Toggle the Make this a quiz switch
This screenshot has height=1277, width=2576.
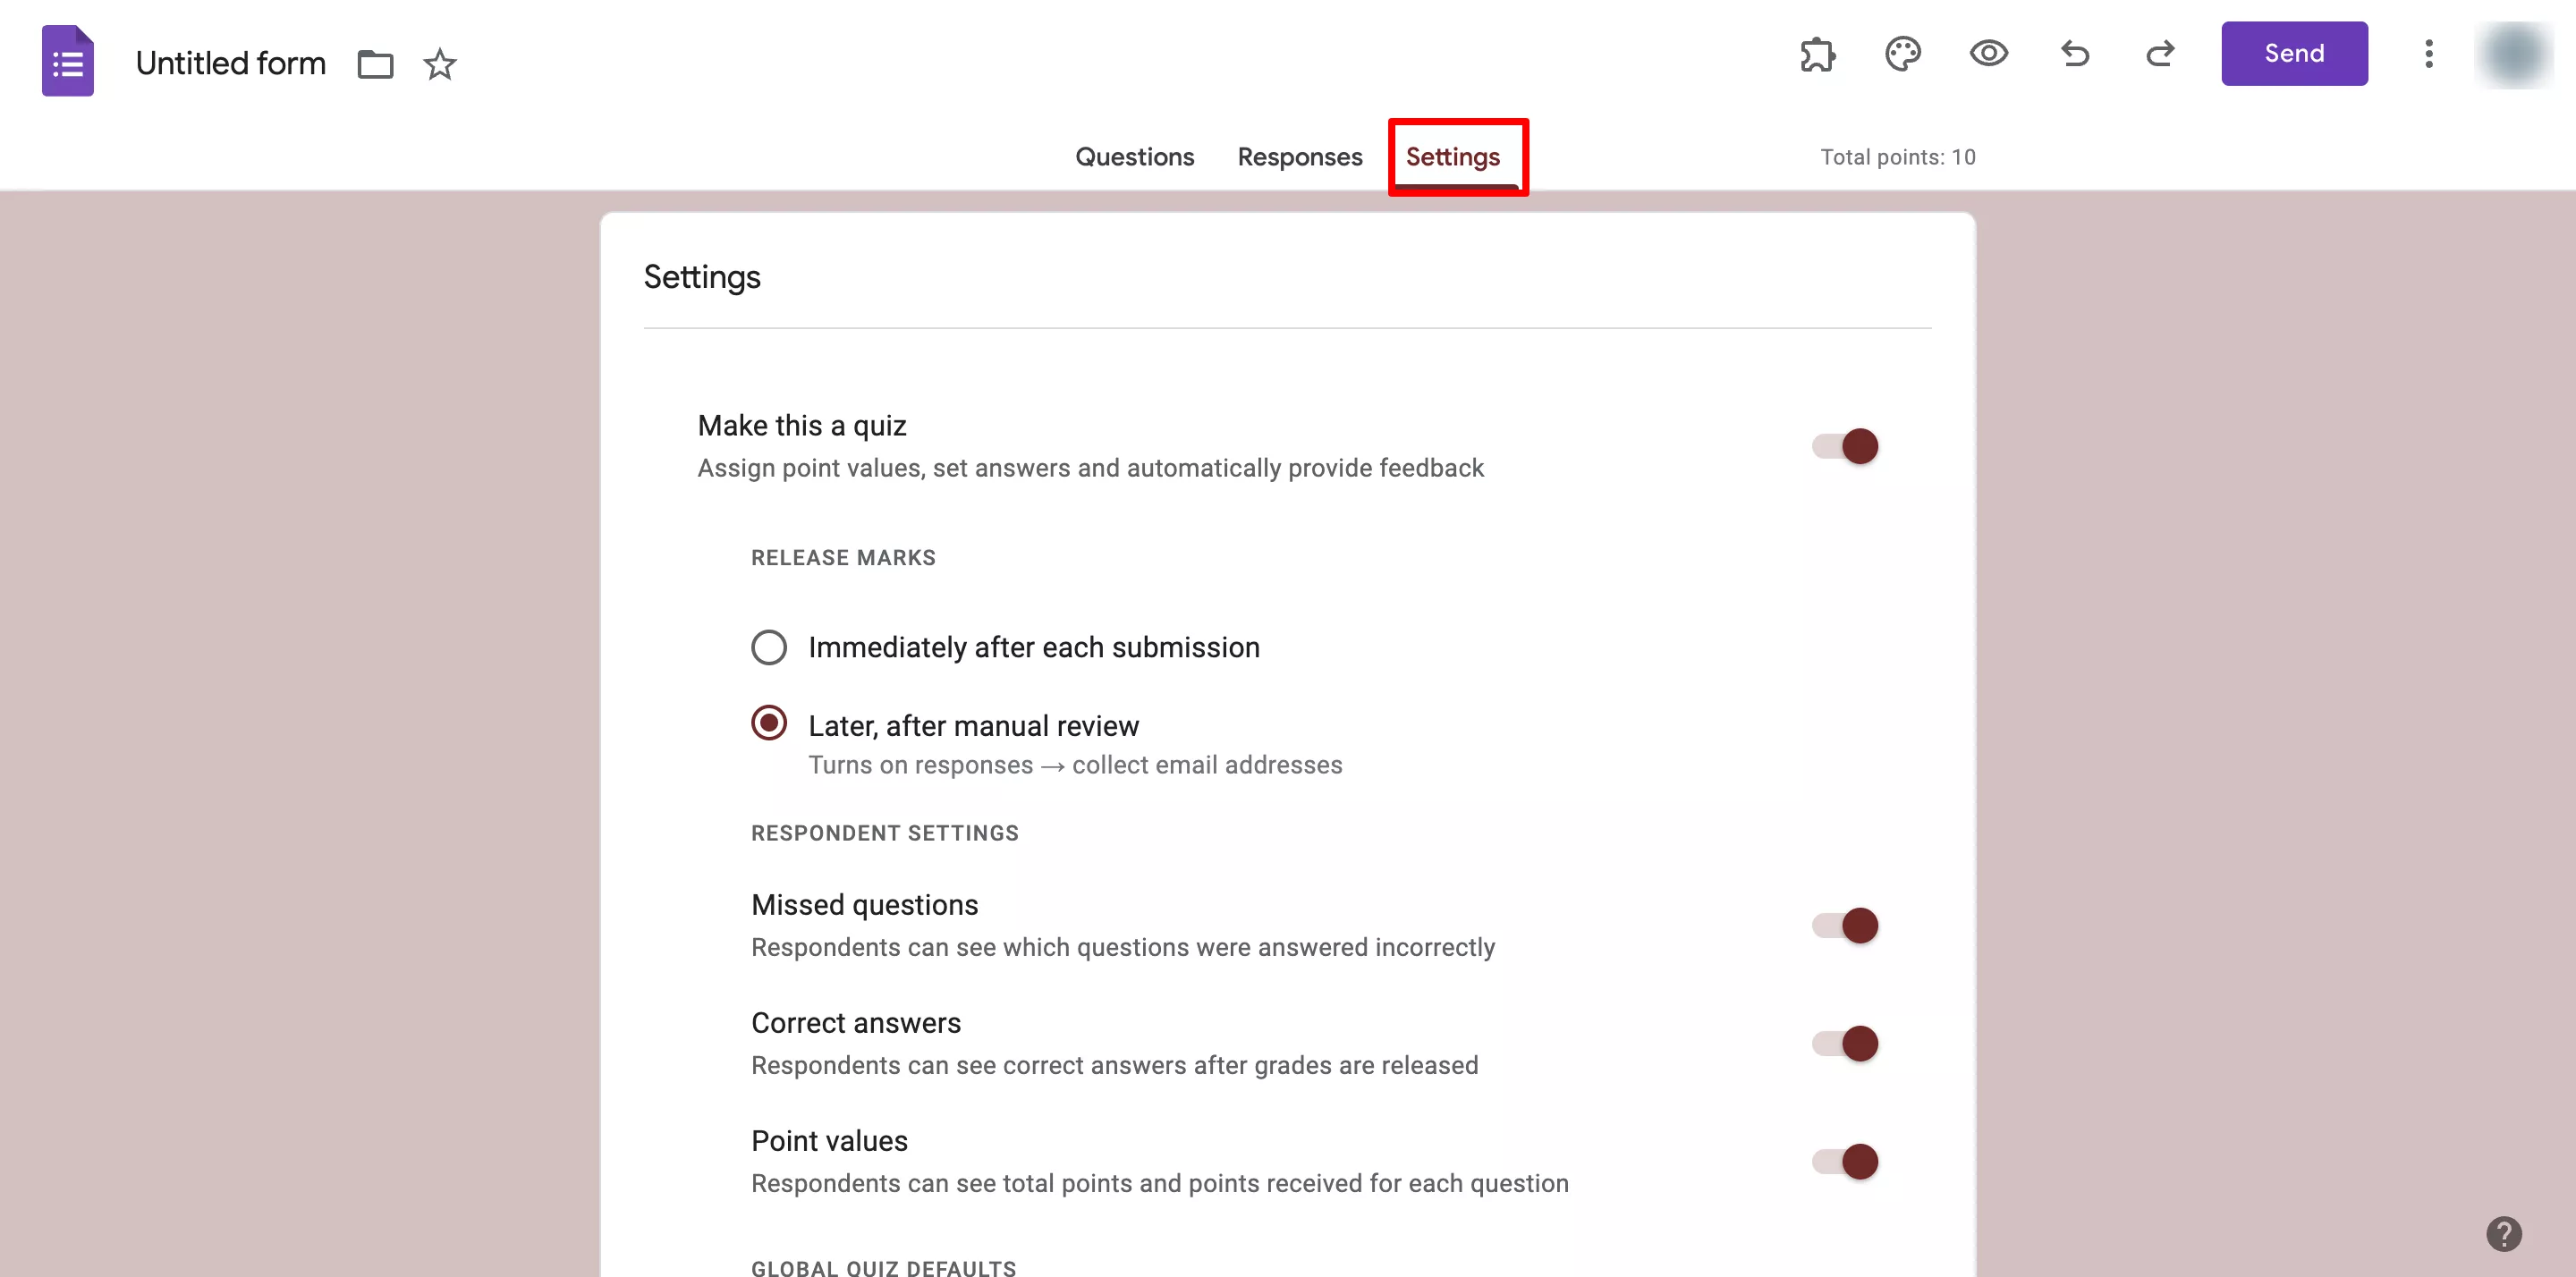[1845, 445]
